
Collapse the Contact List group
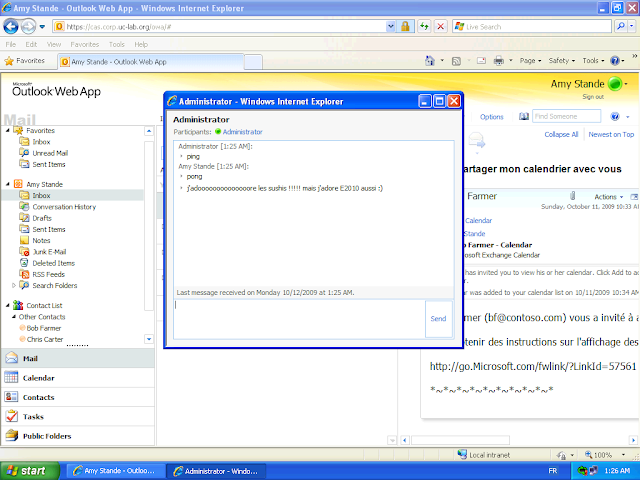(8, 305)
